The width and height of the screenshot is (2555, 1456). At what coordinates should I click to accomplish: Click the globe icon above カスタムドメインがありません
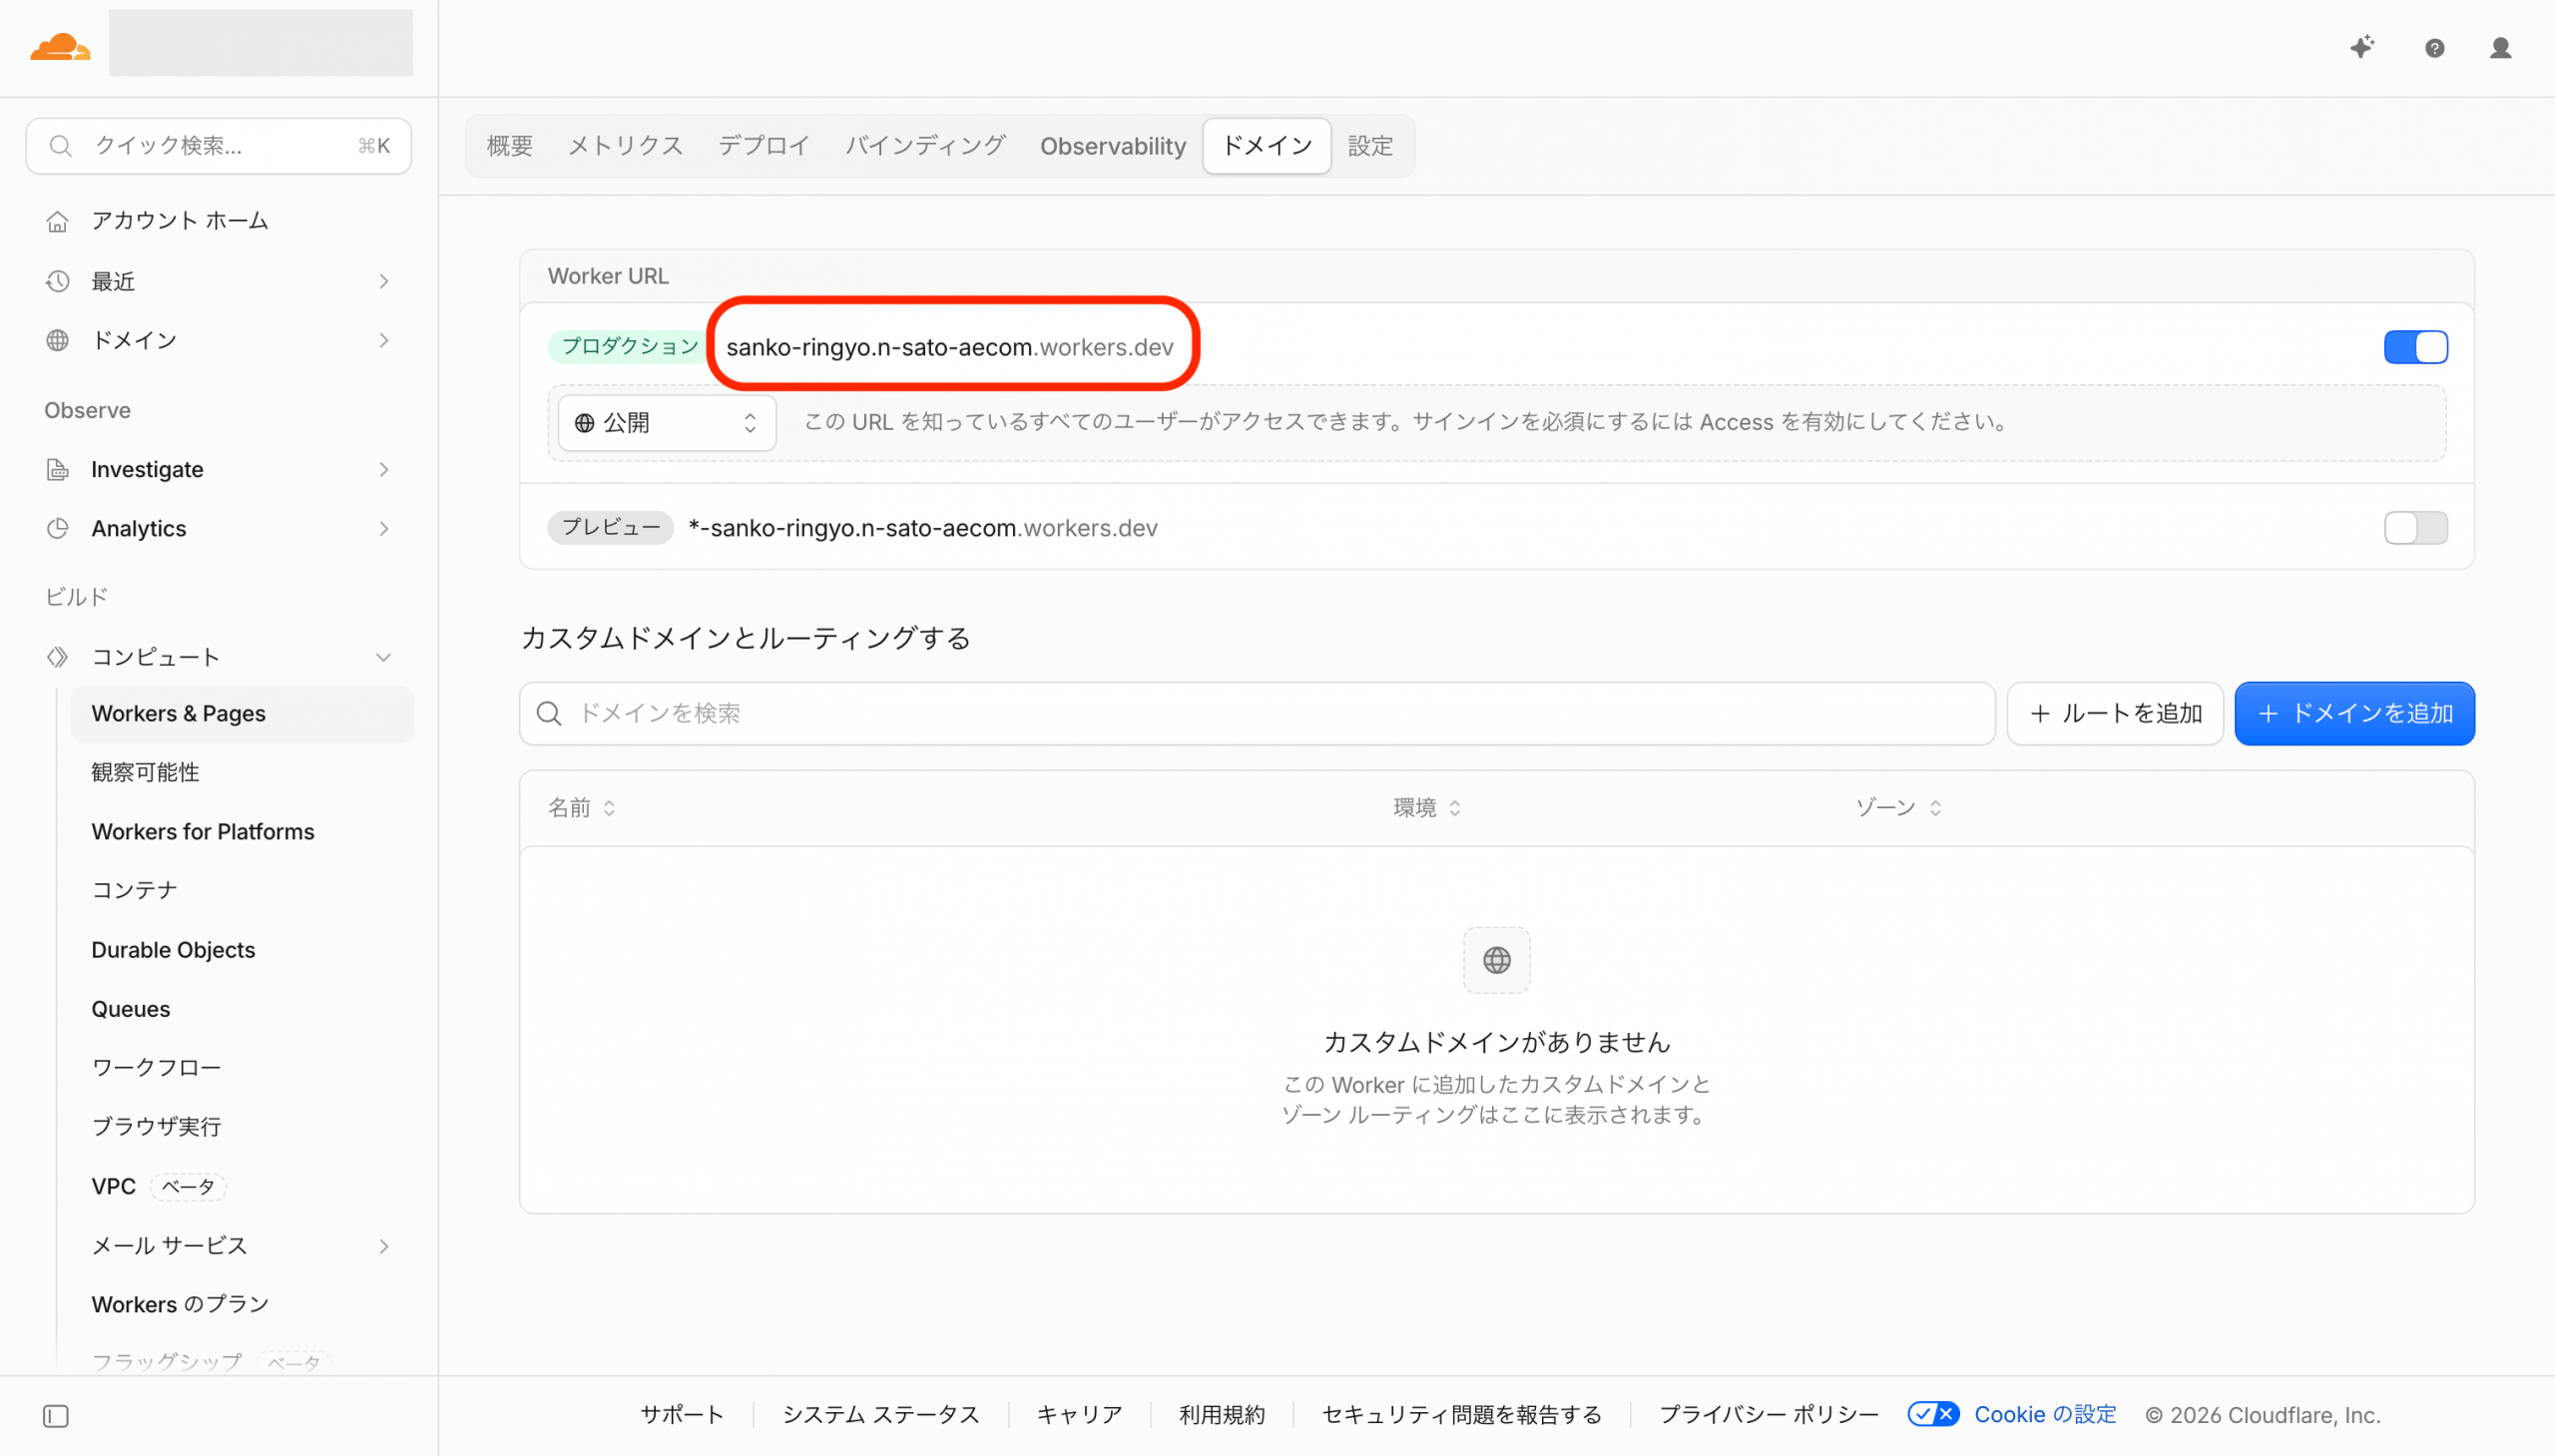click(1496, 960)
